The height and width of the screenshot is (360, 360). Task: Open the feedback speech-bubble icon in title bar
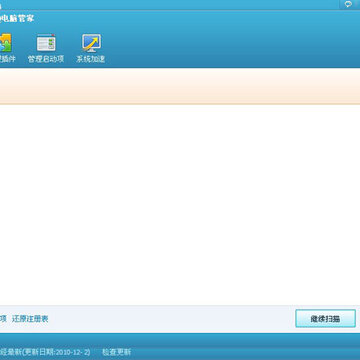348,4
